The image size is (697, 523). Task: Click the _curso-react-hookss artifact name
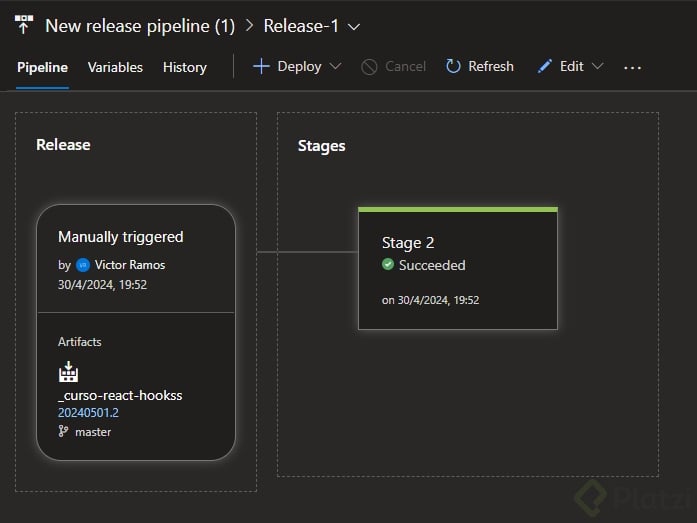[x=120, y=395]
